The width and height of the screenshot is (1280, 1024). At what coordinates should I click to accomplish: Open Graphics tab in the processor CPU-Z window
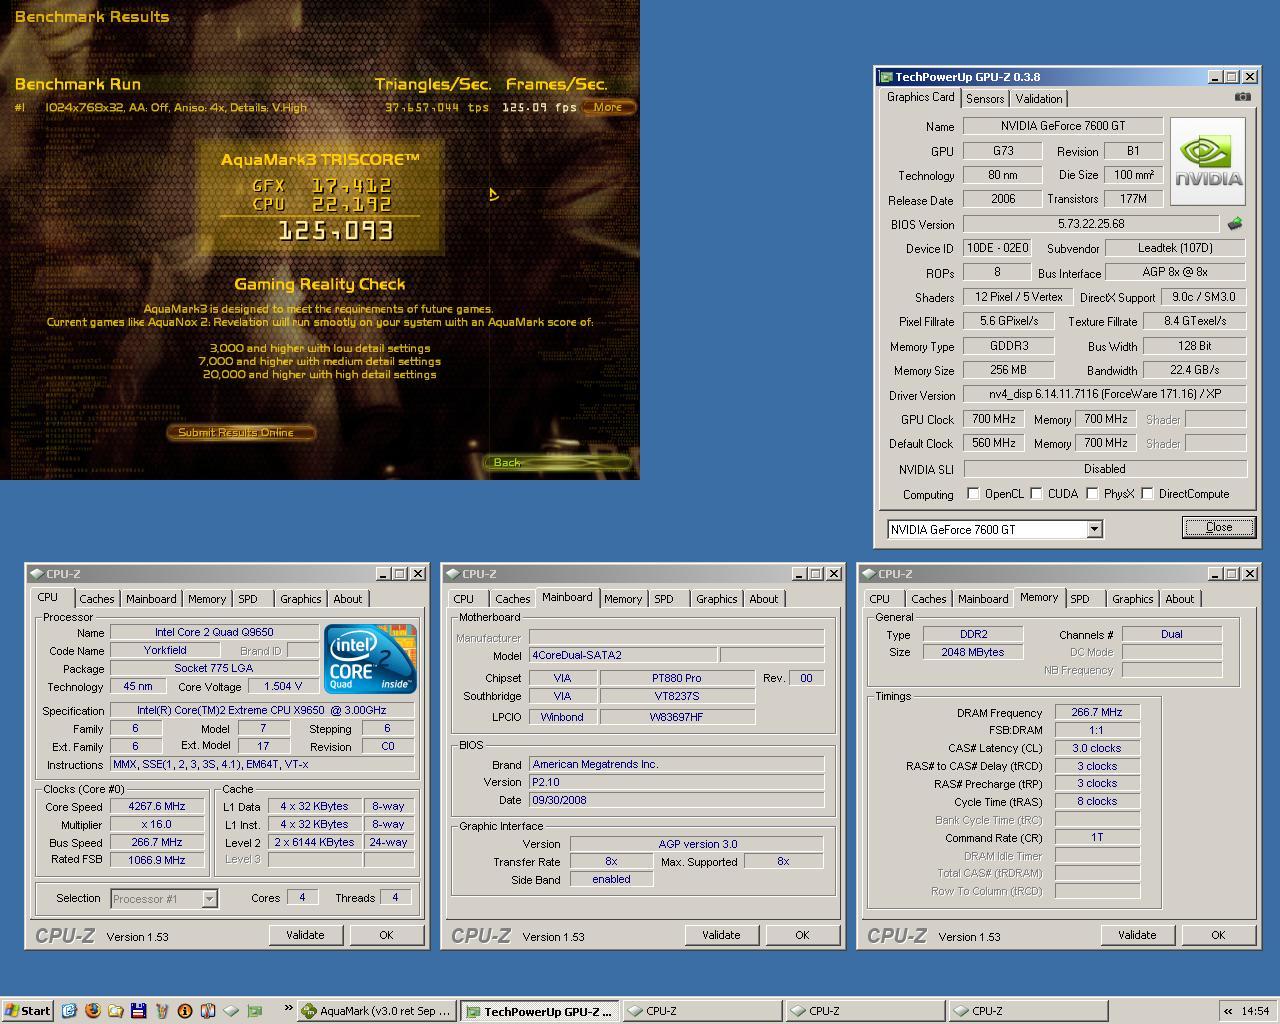[301, 599]
